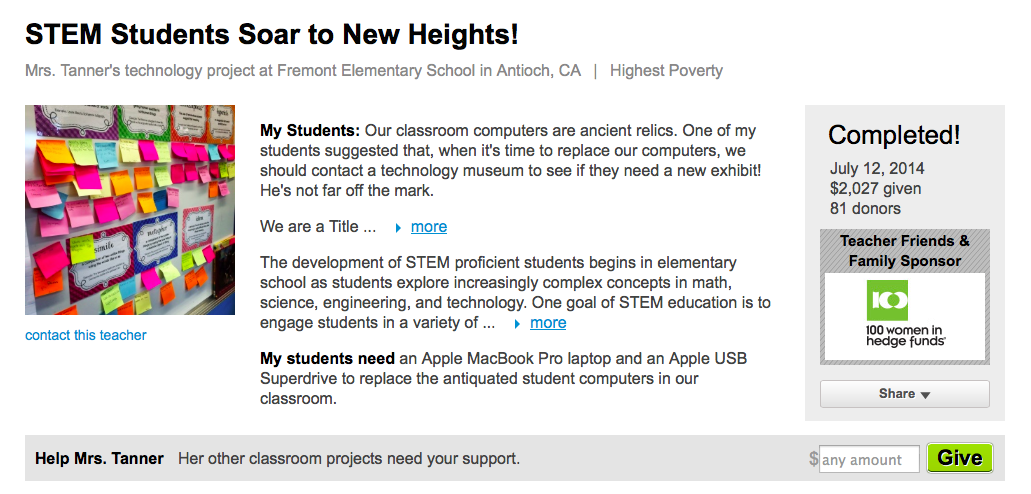Image resolution: width=1031 pixels, height=494 pixels.
Task: Click the dollar sign next to the amount field
Action: click(813, 458)
